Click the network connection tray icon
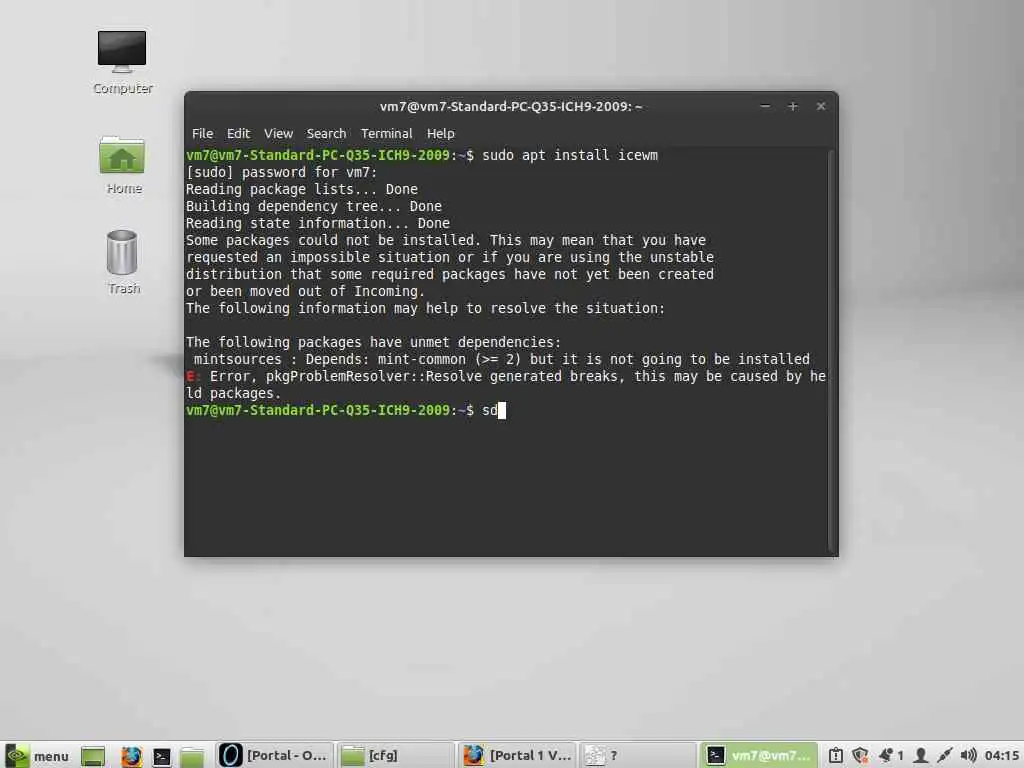This screenshot has width=1024, height=768. point(944,756)
